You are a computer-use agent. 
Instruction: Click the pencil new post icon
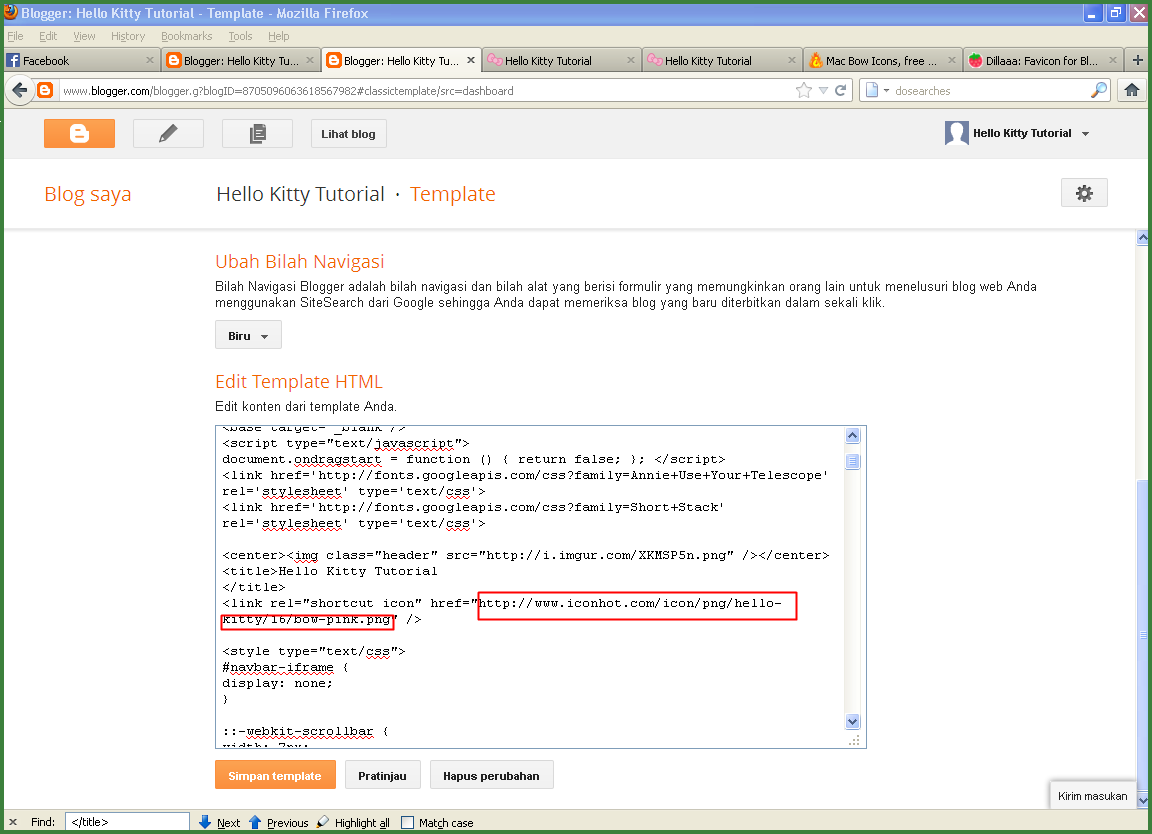pyautogui.click(x=168, y=134)
